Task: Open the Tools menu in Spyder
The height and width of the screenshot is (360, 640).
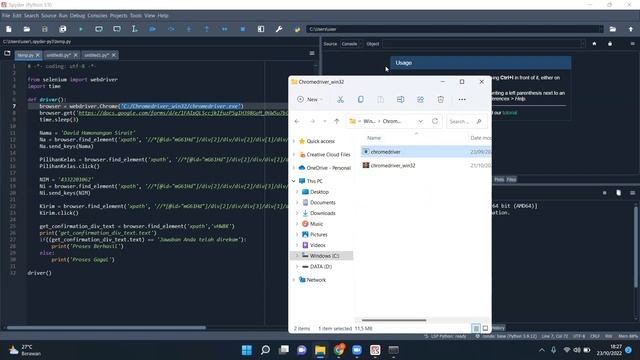Action: coord(136,16)
